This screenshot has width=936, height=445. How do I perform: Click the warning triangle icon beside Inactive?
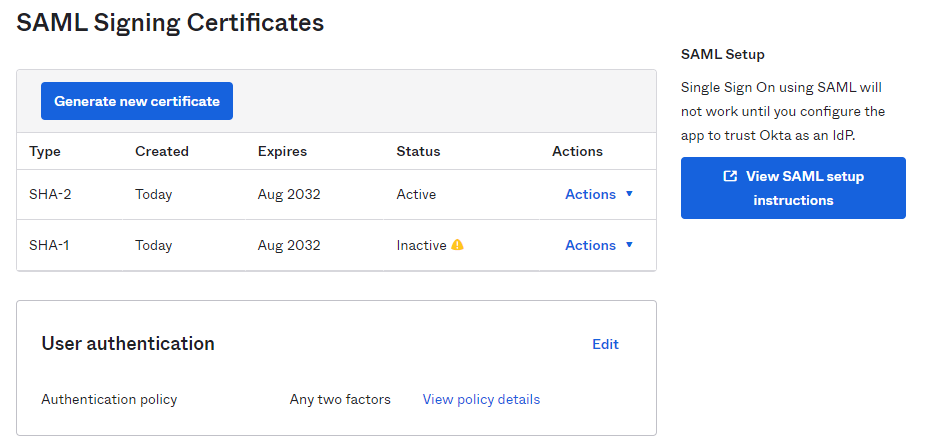coord(458,245)
